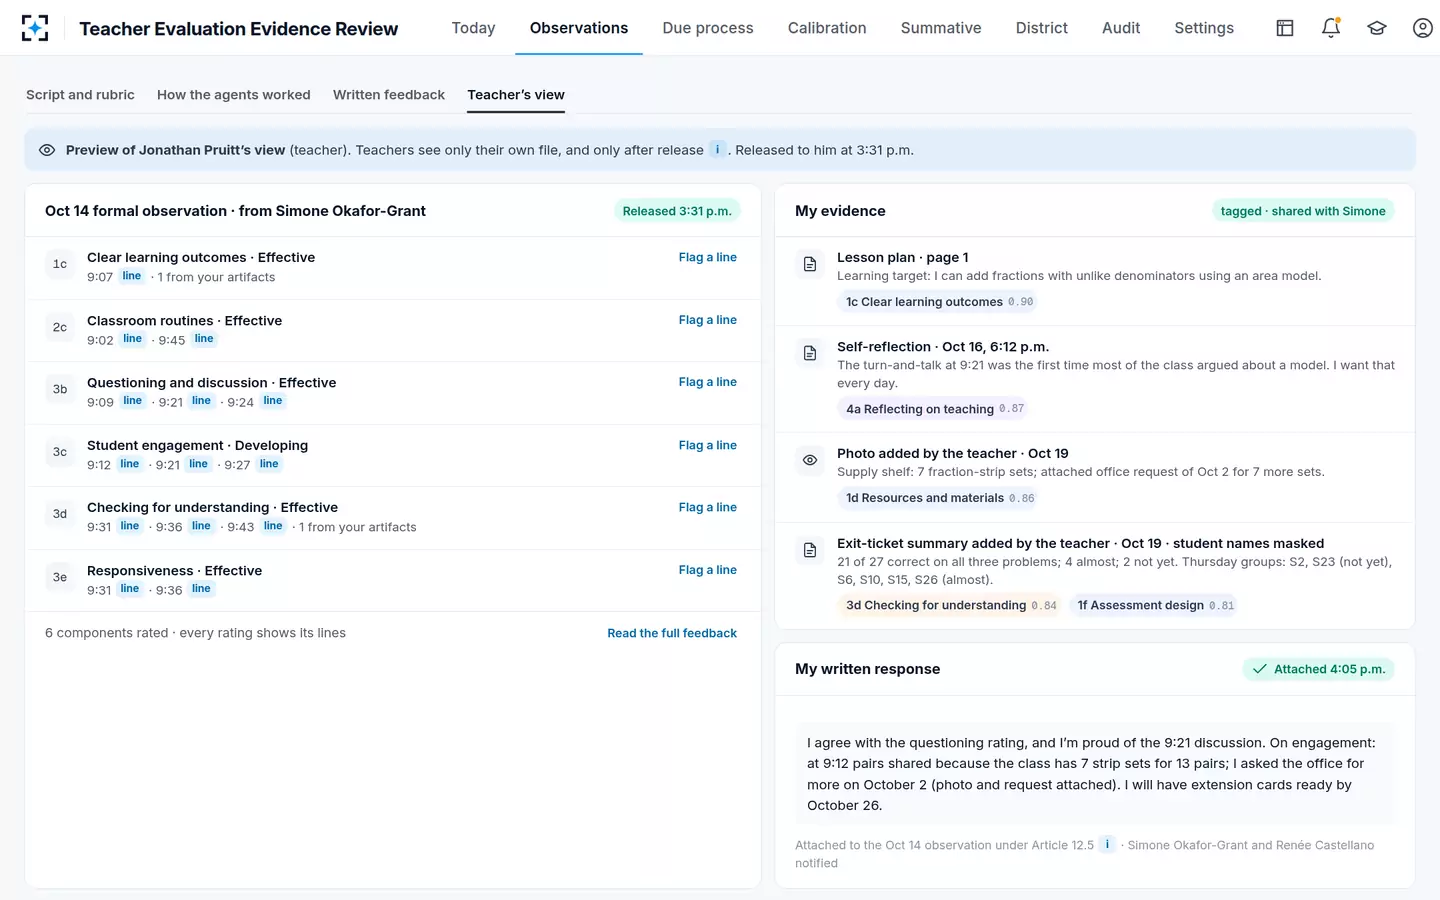The image size is (1440, 900).
Task: Click the eye icon beside teacher photo
Action: tap(810, 460)
